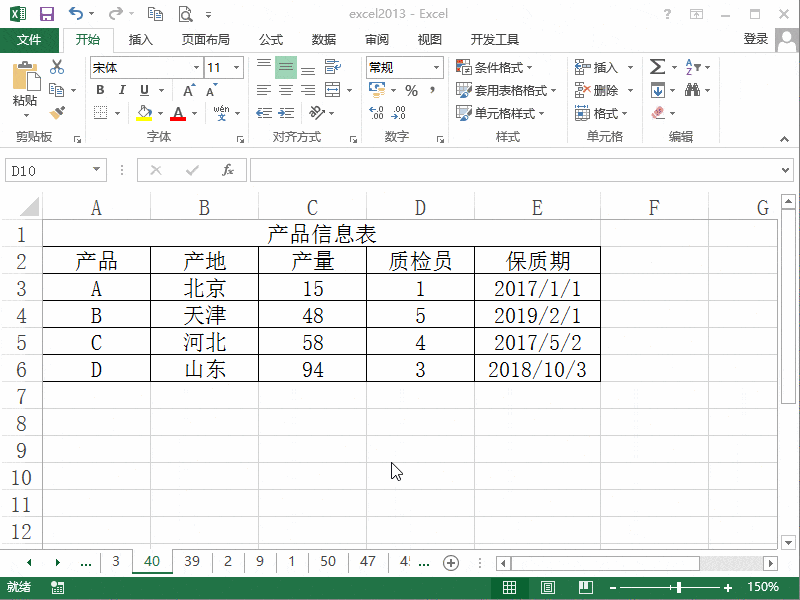This screenshot has height=600, width=800.
Task: Switch to the 插入 ribbon tab
Action: pyautogui.click(x=140, y=40)
